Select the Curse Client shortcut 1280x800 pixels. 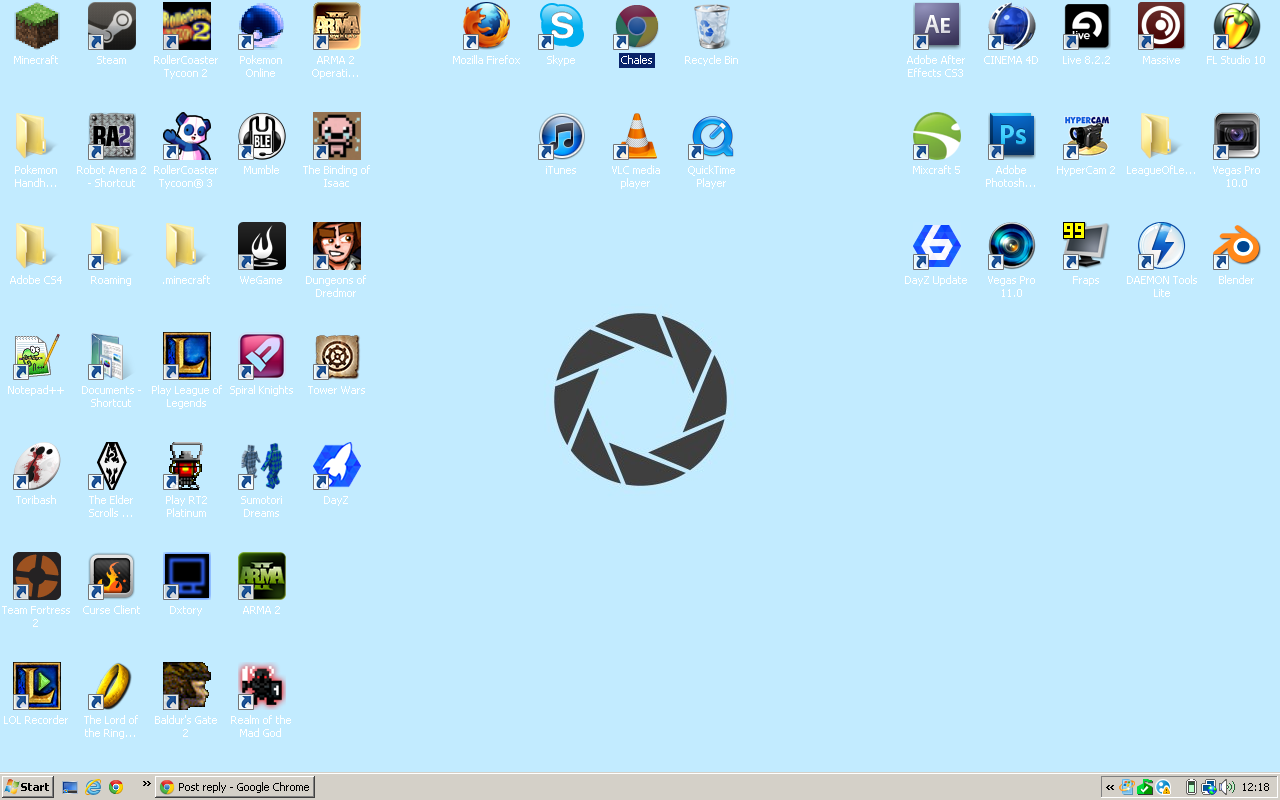(111, 577)
